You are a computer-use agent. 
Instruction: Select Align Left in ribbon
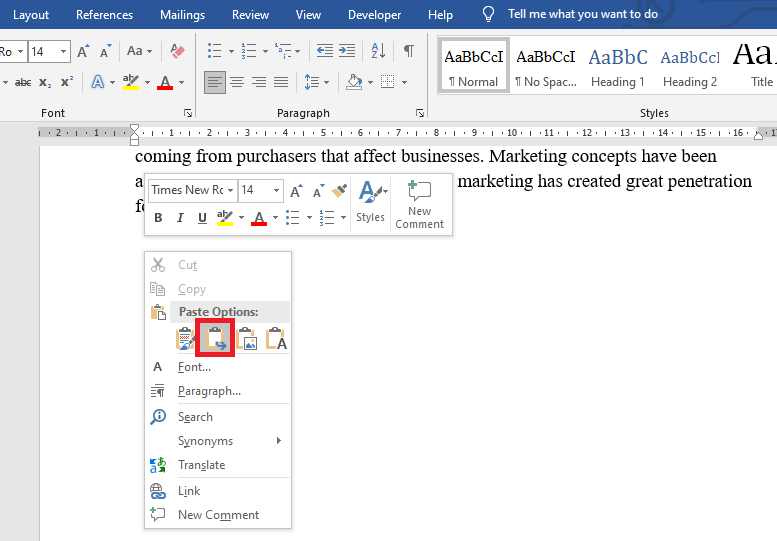click(x=215, y=82)
